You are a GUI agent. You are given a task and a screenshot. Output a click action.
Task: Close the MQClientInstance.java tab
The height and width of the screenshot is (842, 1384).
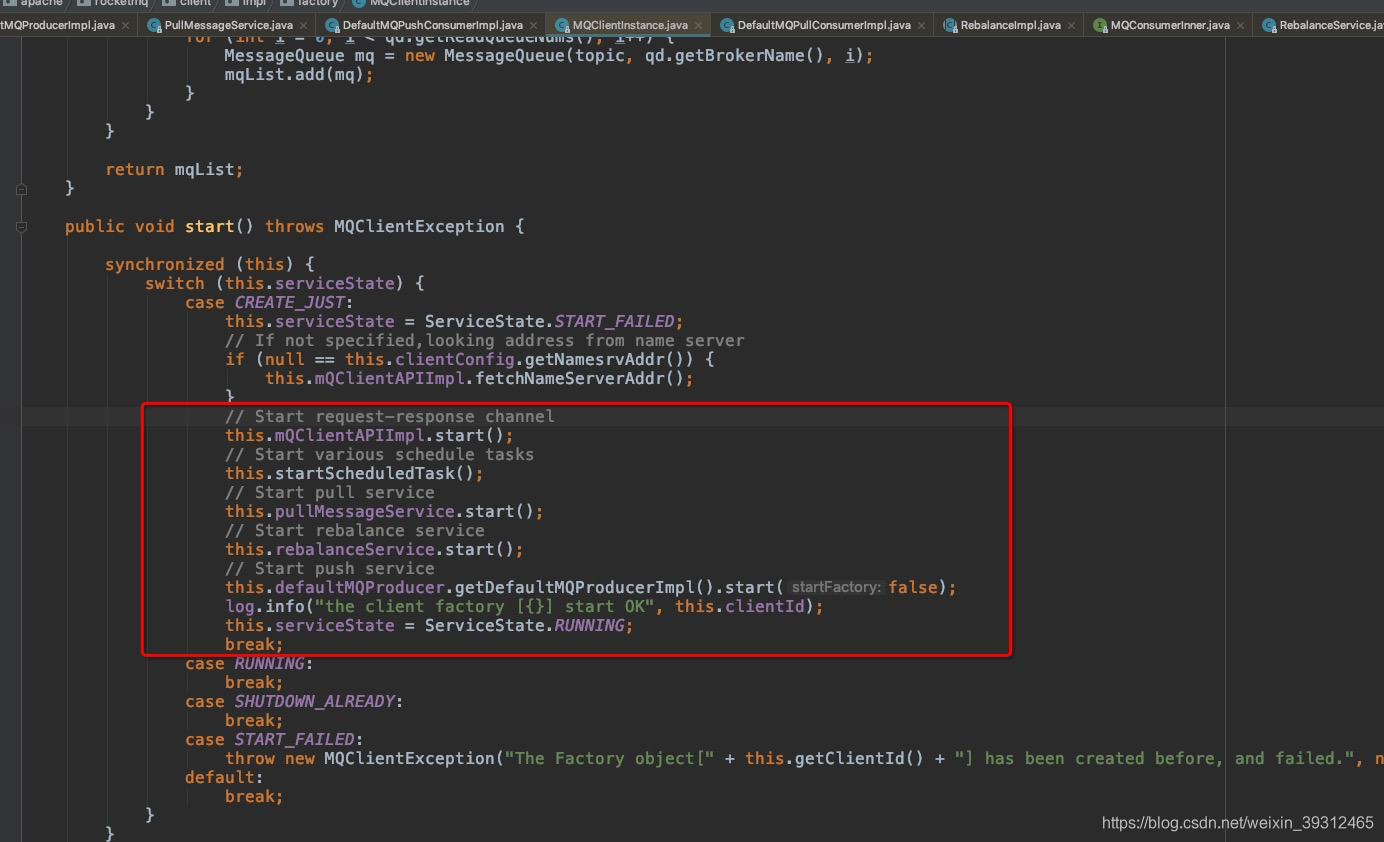pyautogui.click(x=698, y=25)
